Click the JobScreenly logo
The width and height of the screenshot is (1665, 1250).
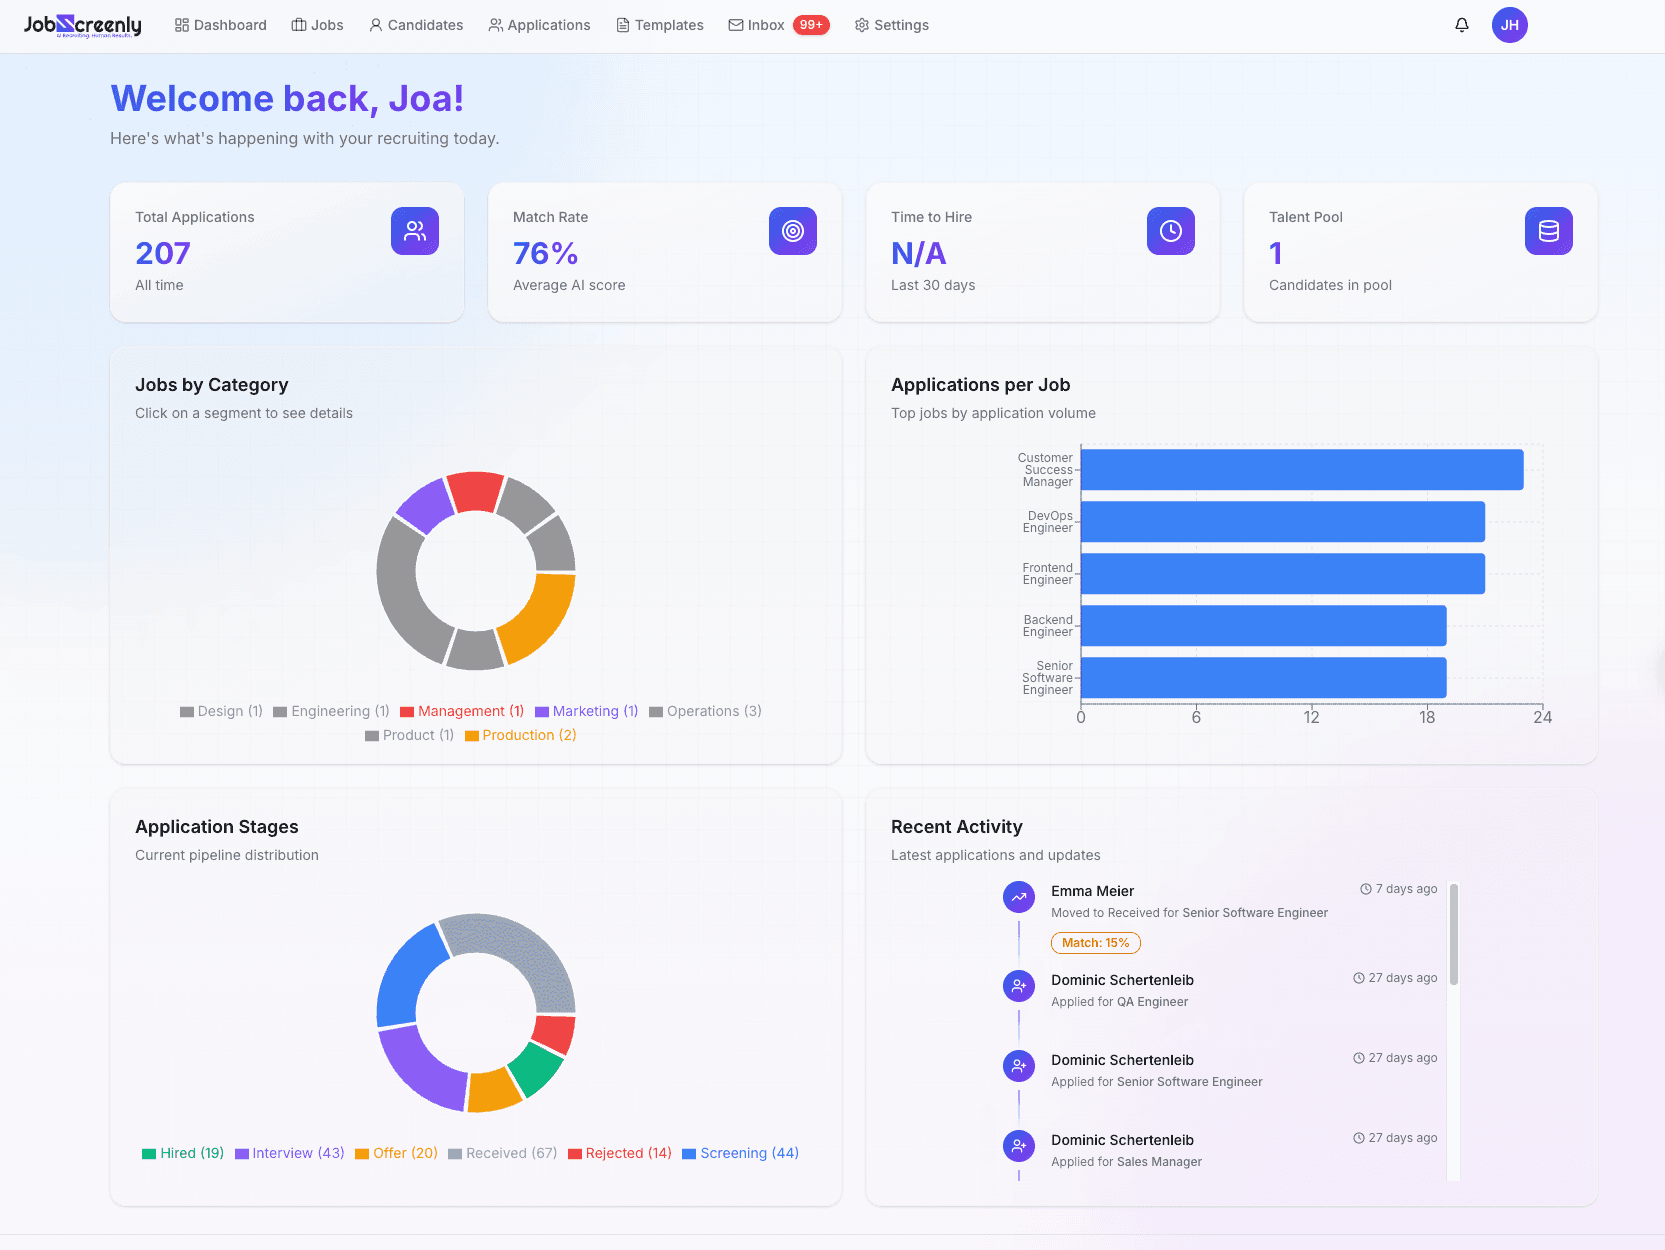83,25
